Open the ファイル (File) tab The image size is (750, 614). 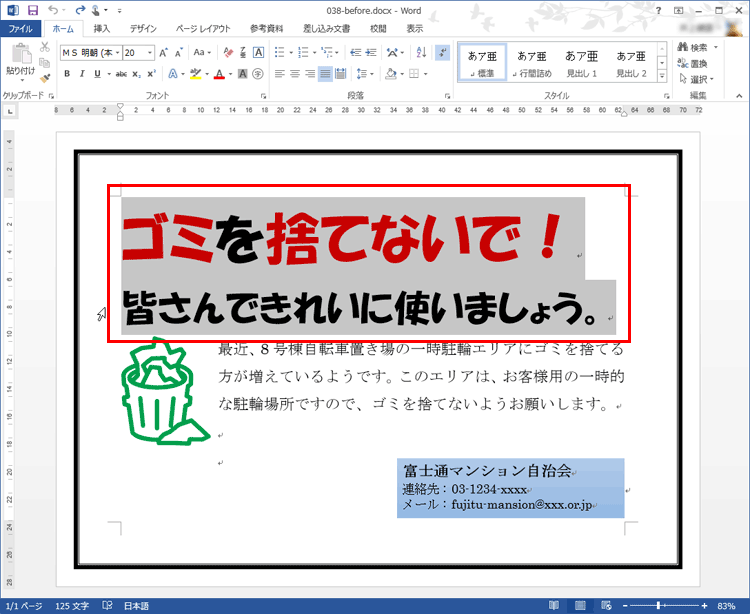point(21,29)
